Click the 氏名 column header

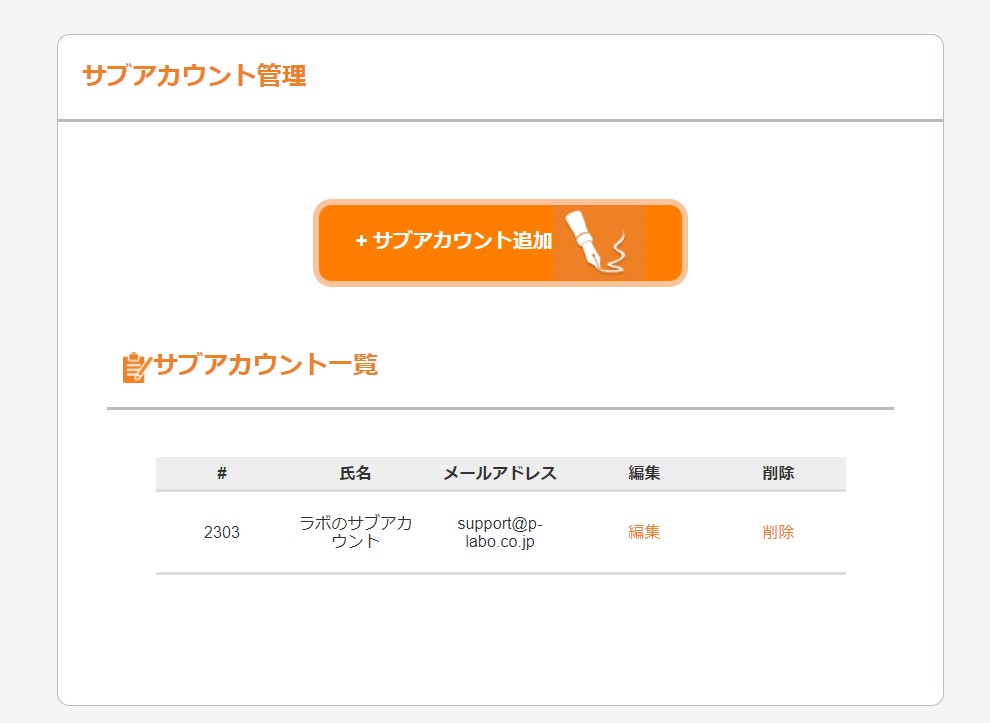(x=355, y=473)
